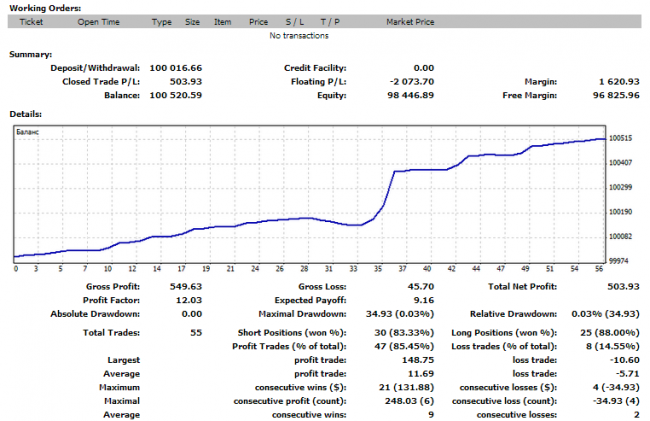This screenshot has height=421, width=650.
Task: Click the Size column header
Action: pos(192,21)
